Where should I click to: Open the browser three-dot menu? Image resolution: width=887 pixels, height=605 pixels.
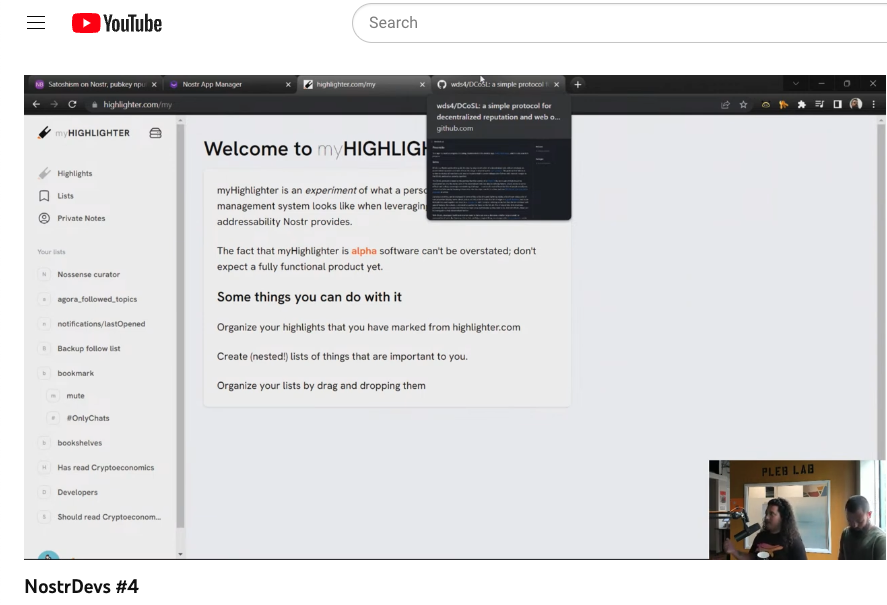pyautogui.click(x=873, y=104)
